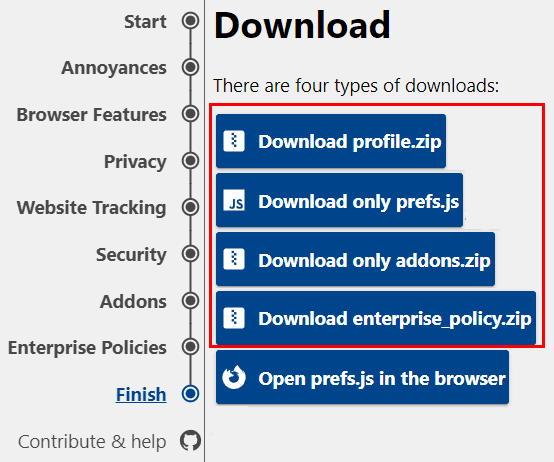Open the Security step
This screenshot has width=554, height=462.
coord(131,255)
